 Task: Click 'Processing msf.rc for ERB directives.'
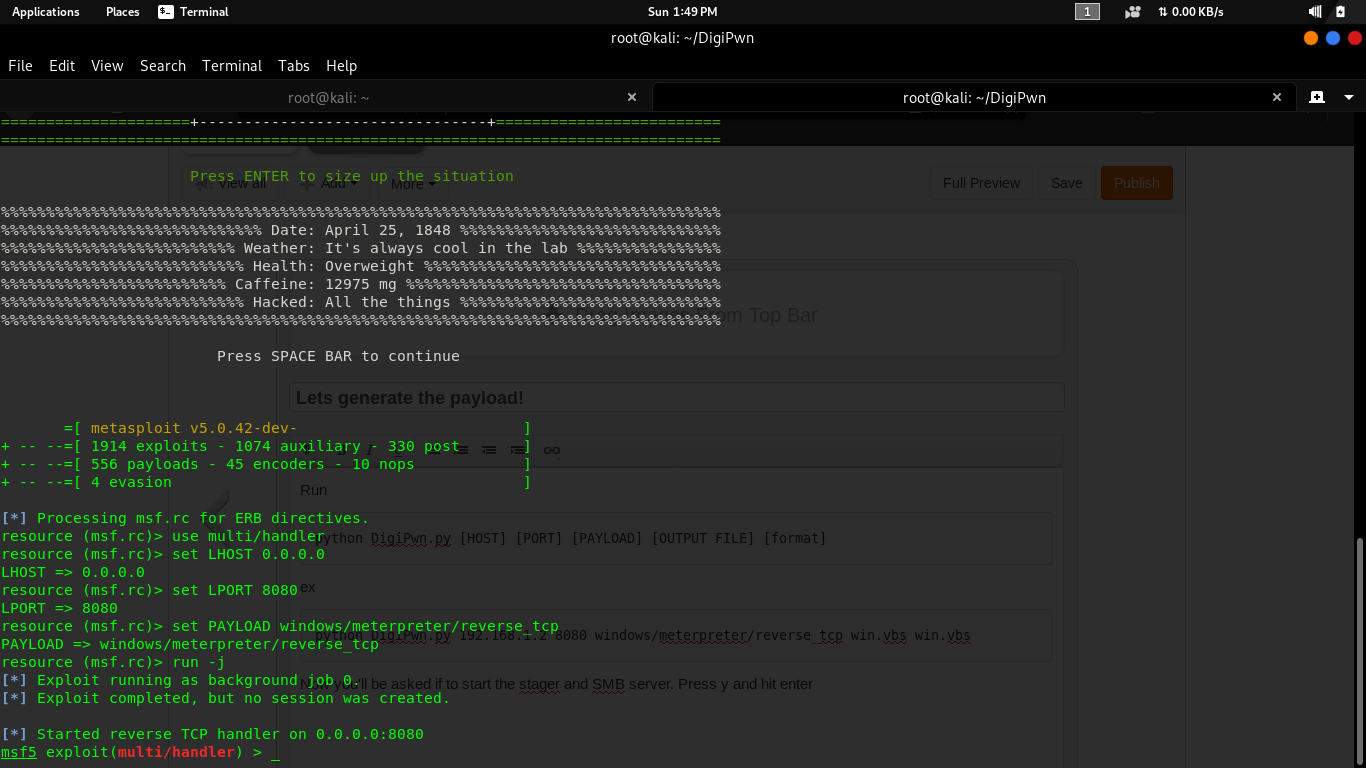tap(203, 518)
